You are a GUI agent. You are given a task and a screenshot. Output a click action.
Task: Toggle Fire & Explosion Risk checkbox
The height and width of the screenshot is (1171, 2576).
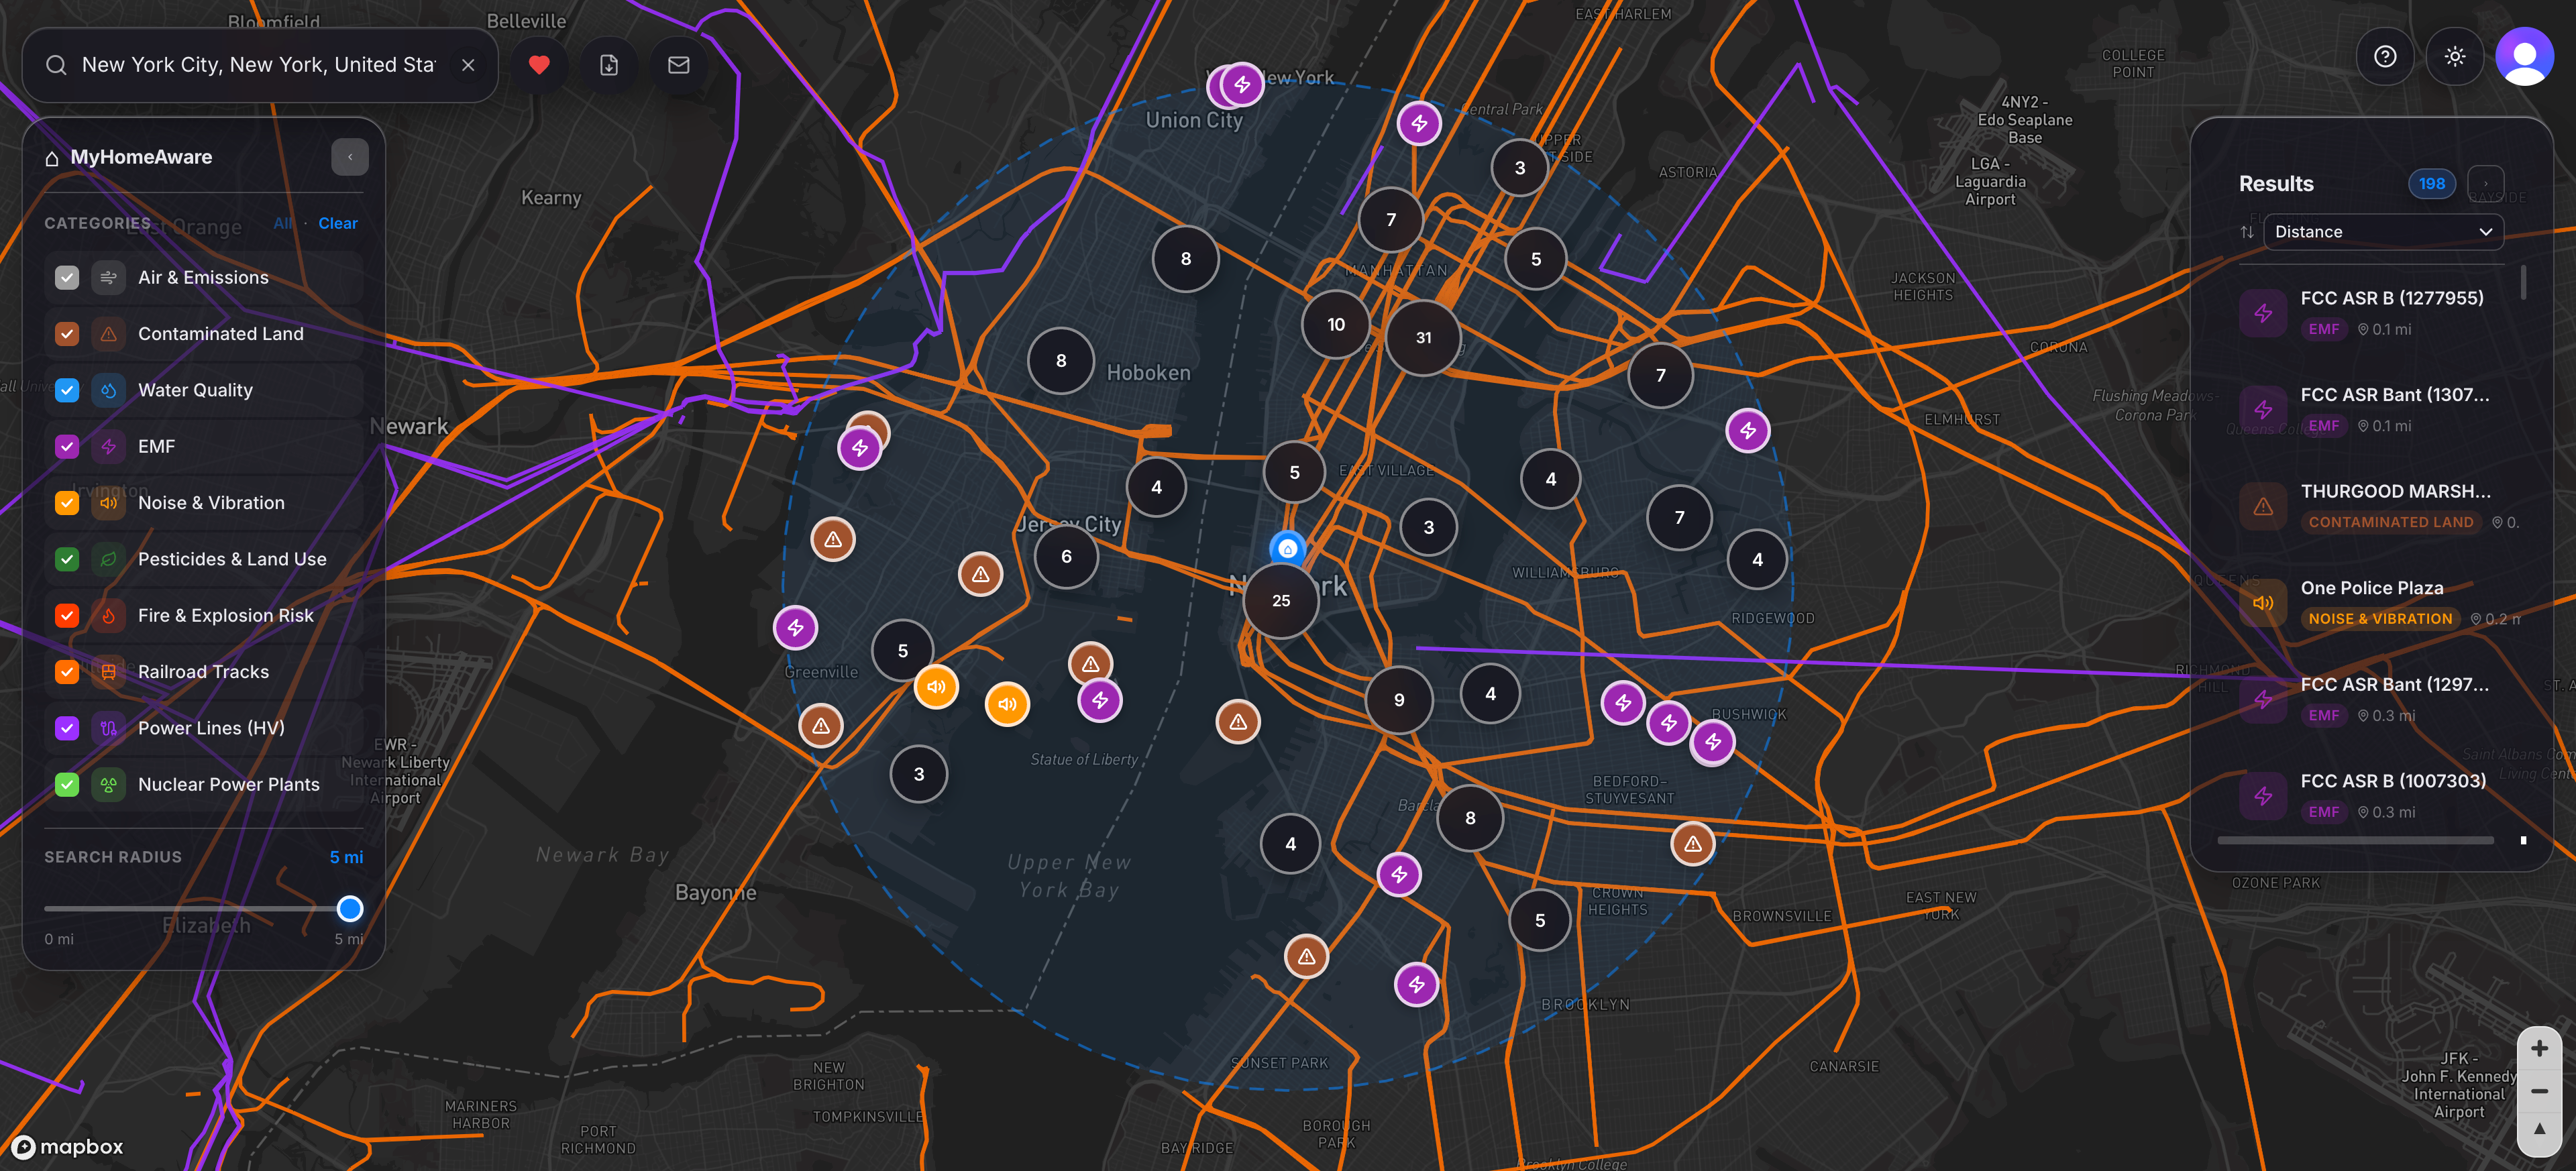tap(67, 616)
